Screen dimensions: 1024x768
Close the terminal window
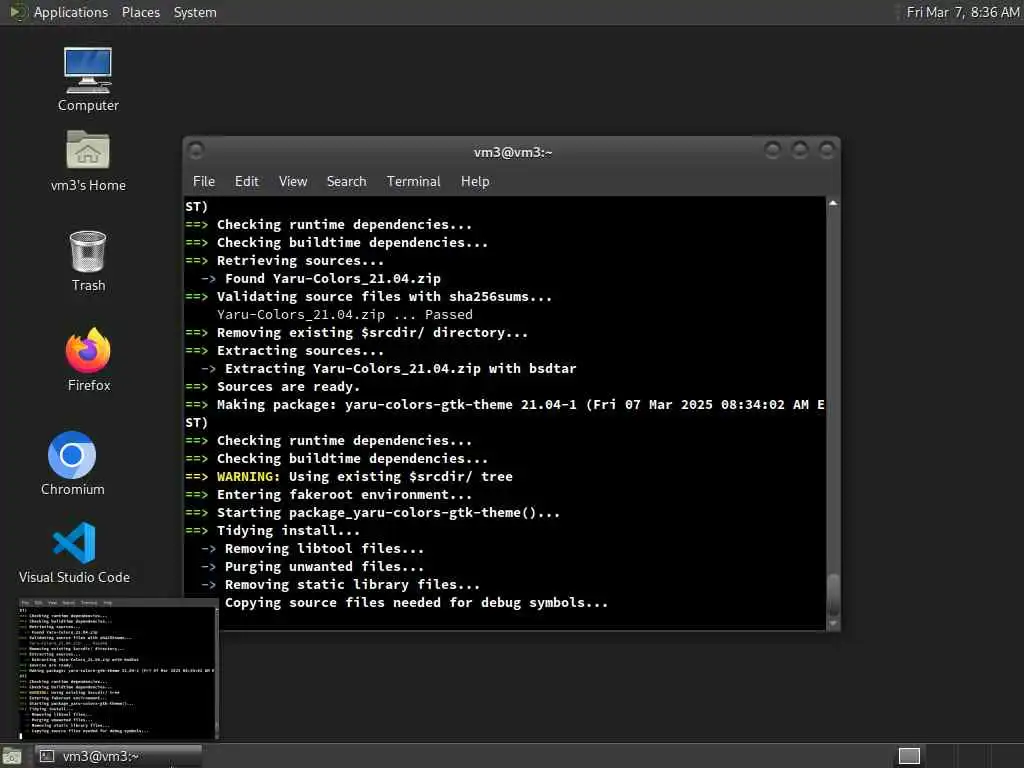(x=827, y=150)
